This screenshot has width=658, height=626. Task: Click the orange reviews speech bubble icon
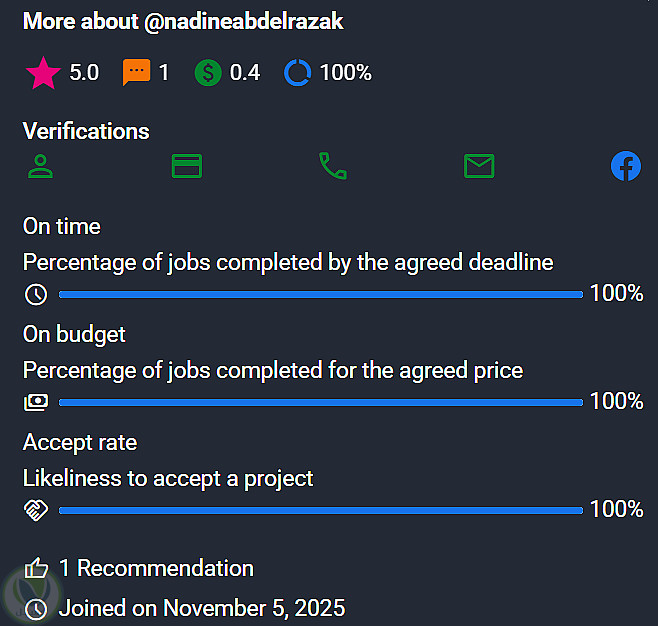(135, 73)
